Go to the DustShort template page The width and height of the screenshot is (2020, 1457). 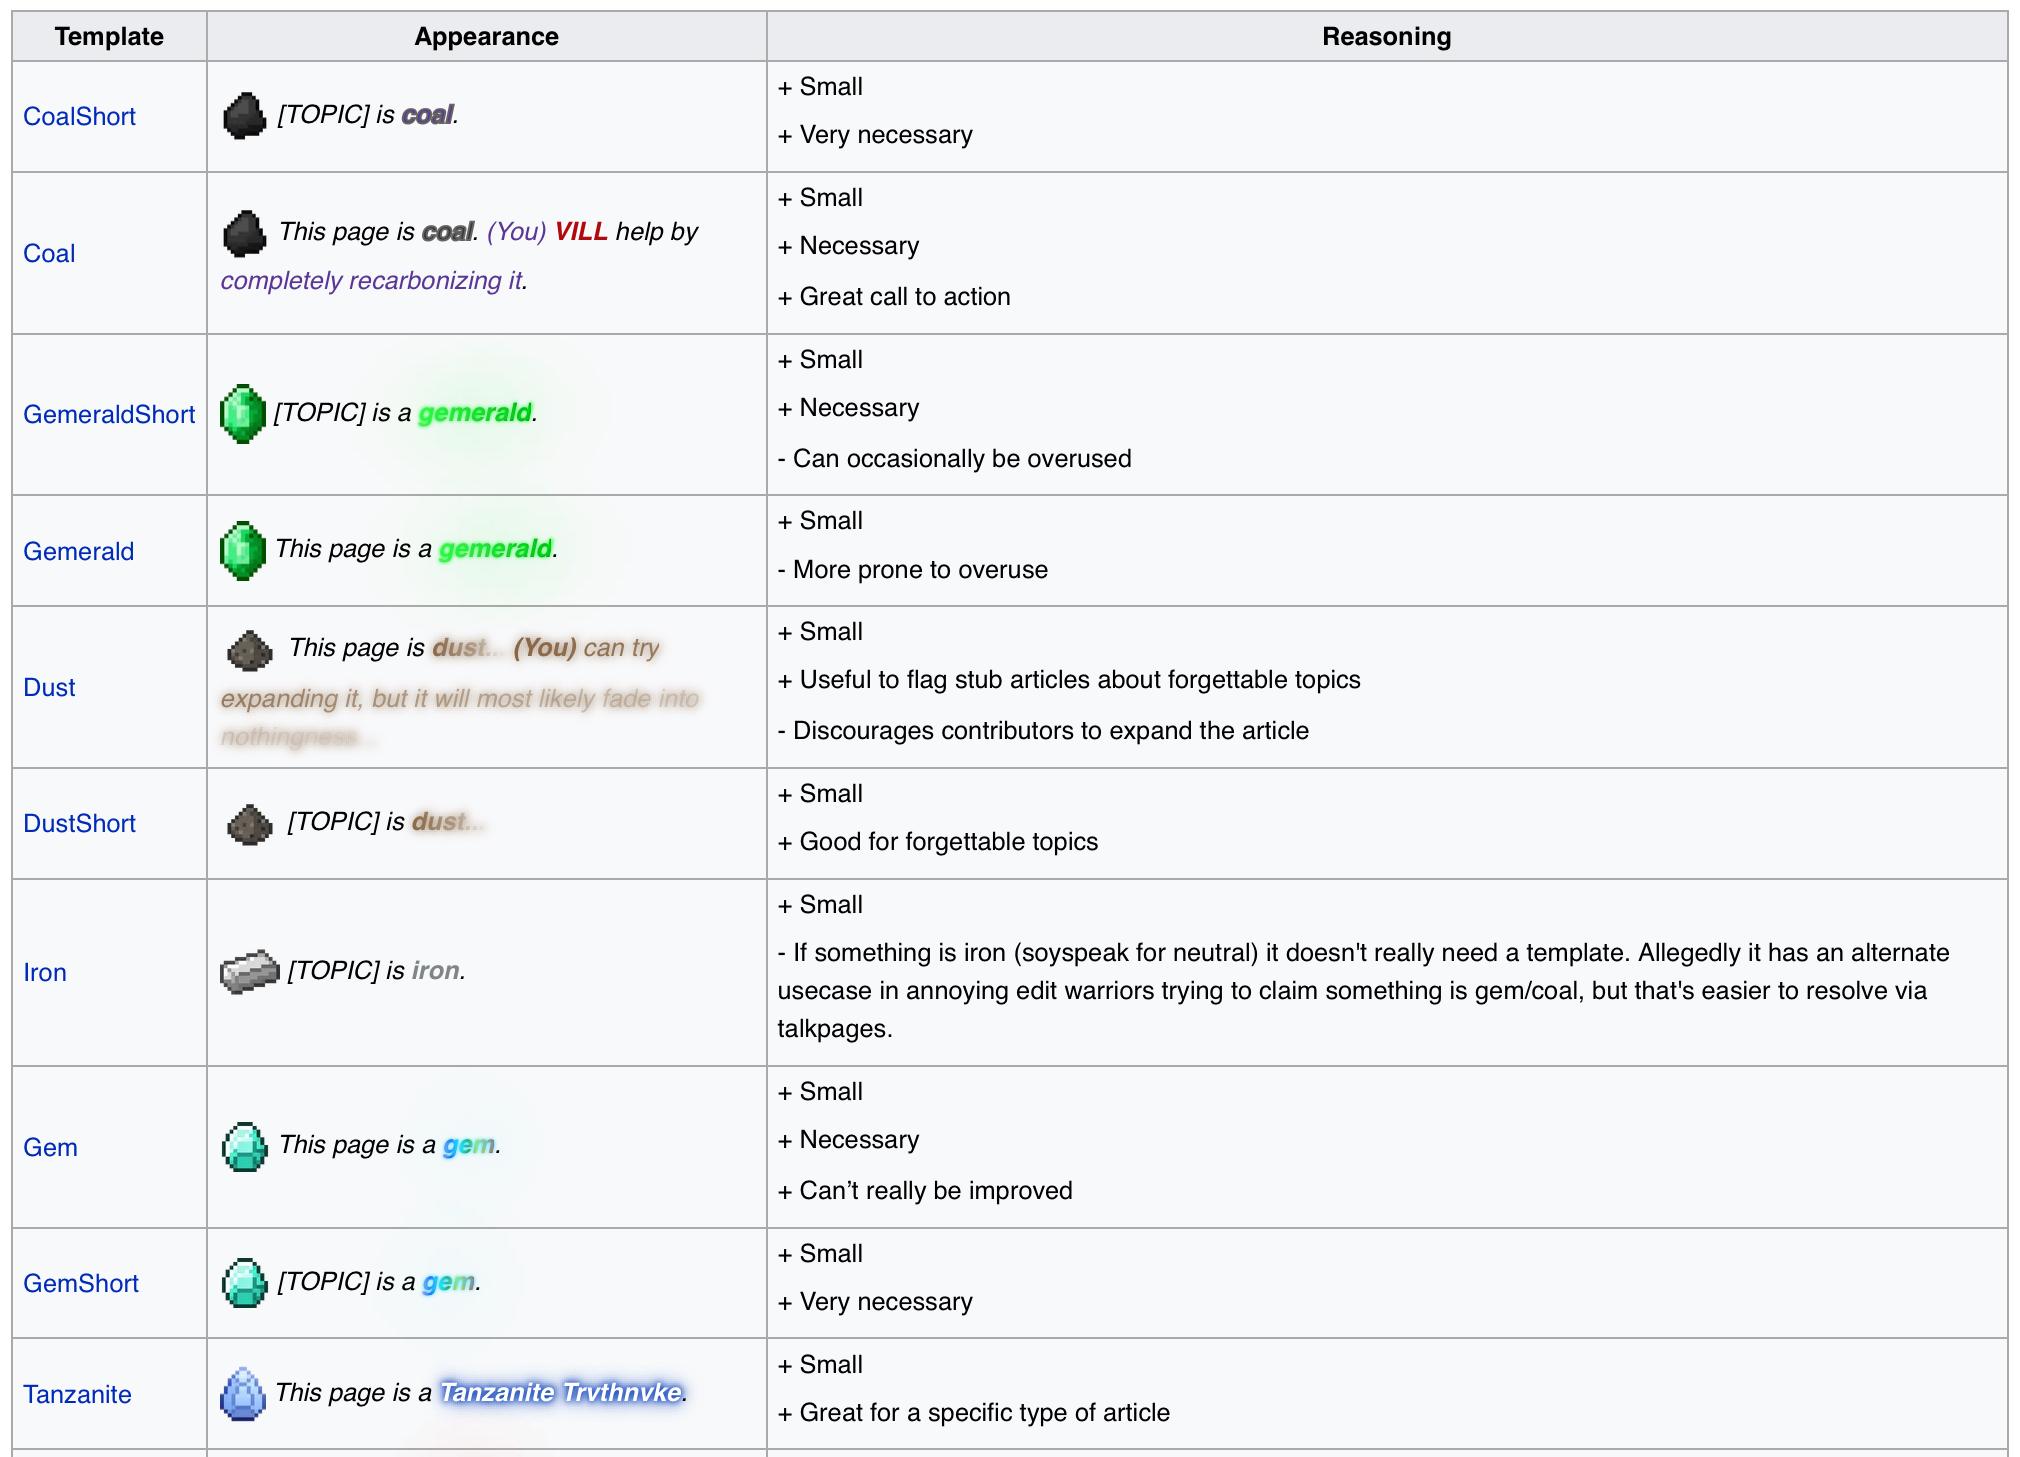coord(79,823)
